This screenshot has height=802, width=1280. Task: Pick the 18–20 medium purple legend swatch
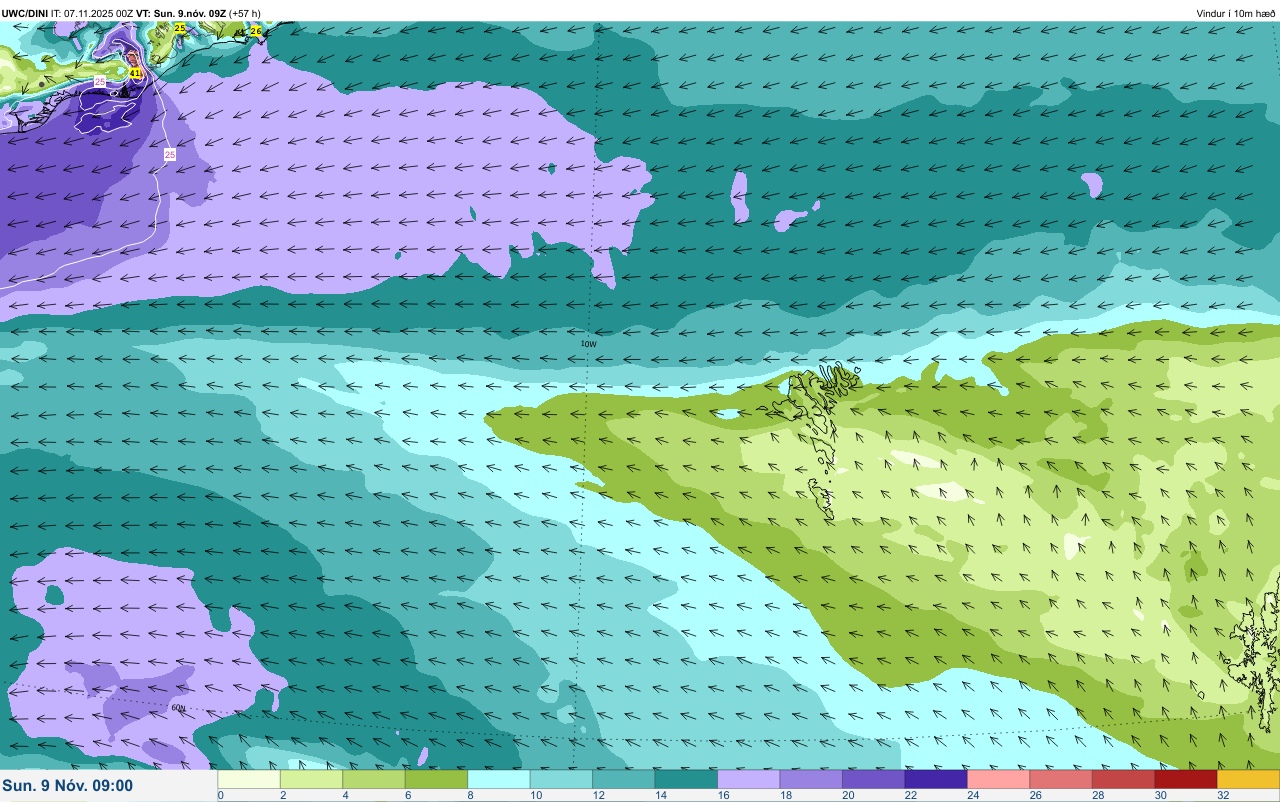click(x=811, y=779)
